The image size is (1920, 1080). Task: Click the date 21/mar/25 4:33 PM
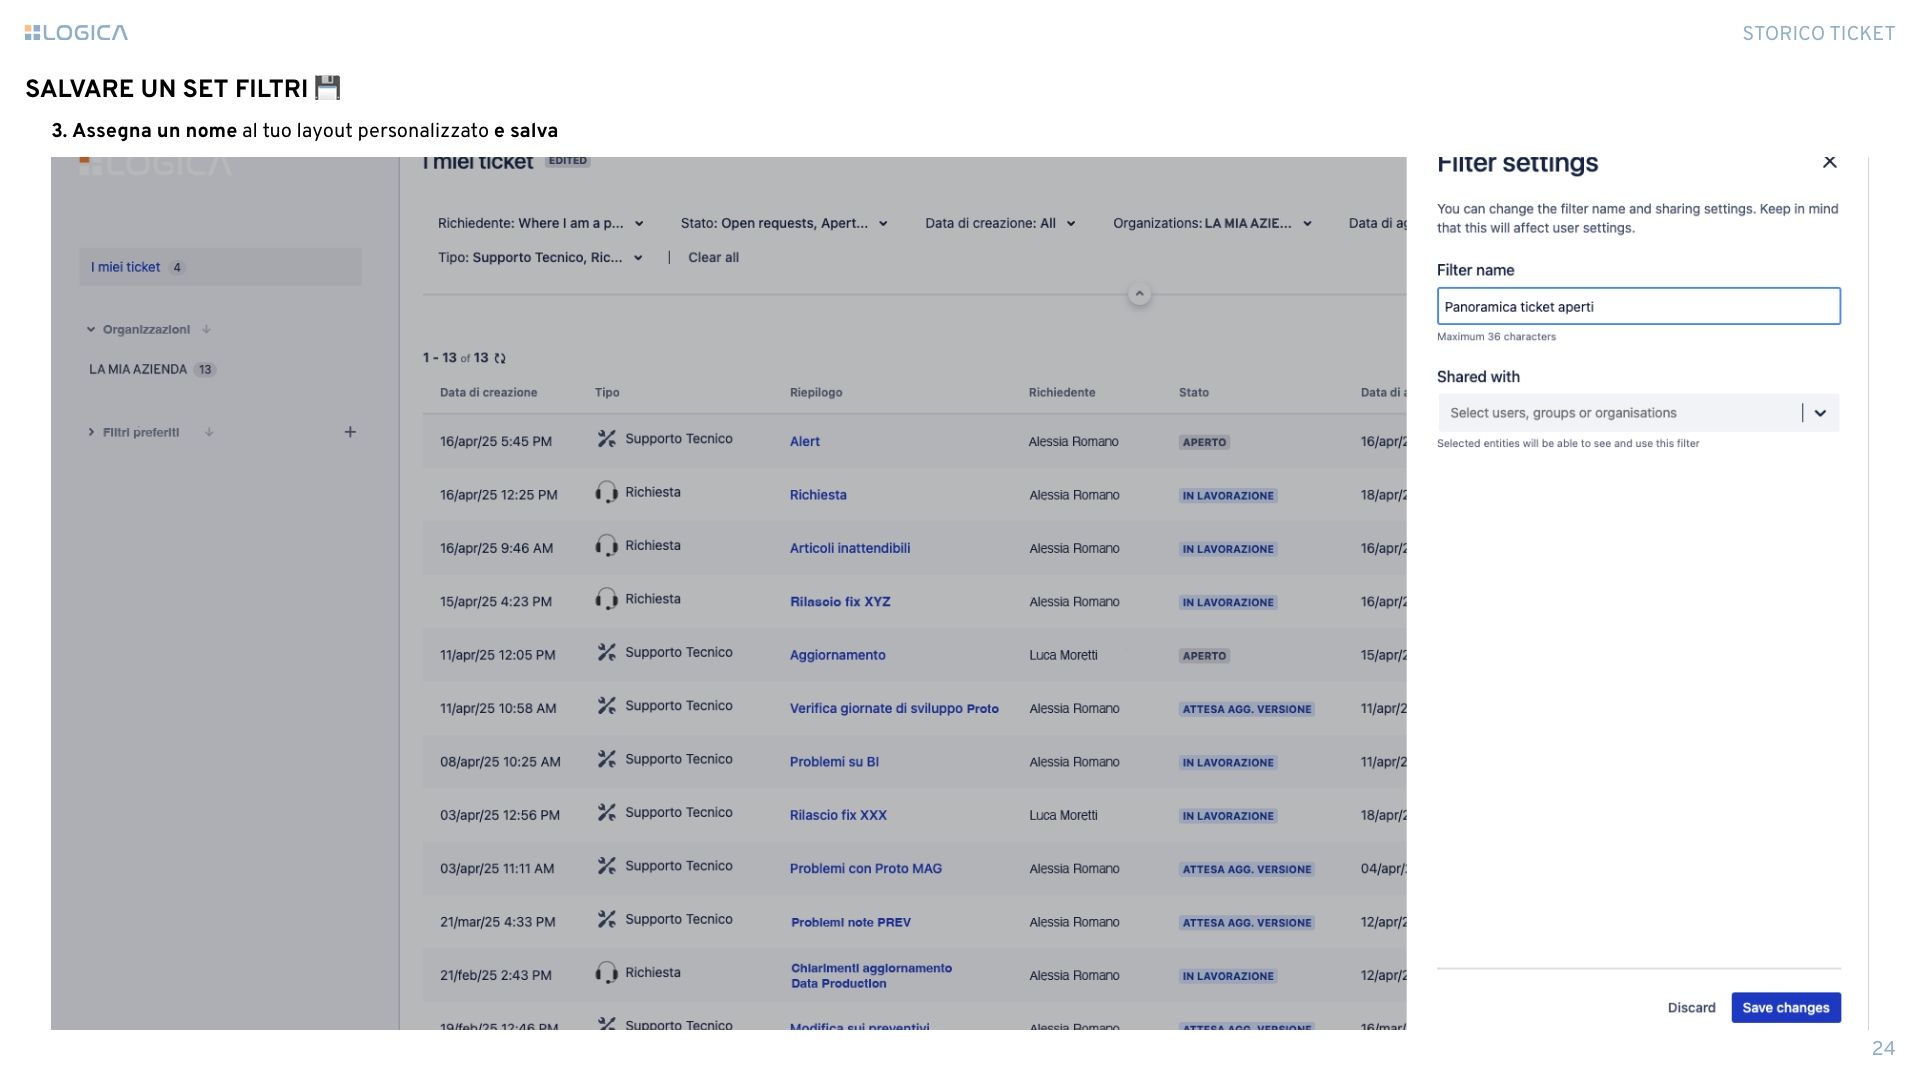(497, 922)
